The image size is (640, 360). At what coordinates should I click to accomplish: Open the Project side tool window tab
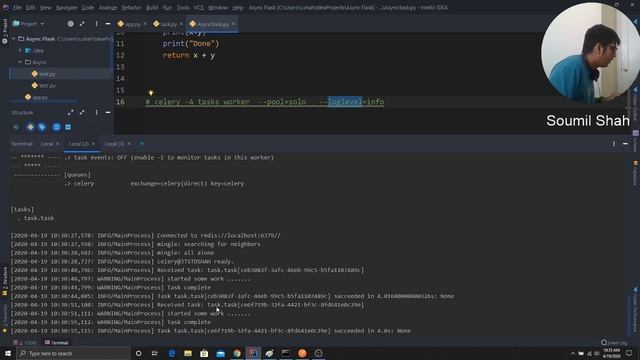4,31
